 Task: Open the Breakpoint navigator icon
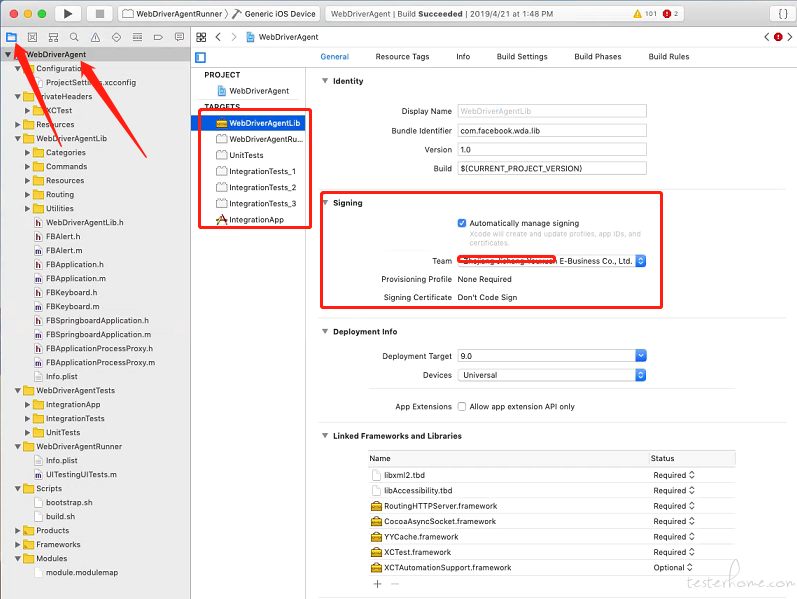pyautogui.click(x=158, y=37)
